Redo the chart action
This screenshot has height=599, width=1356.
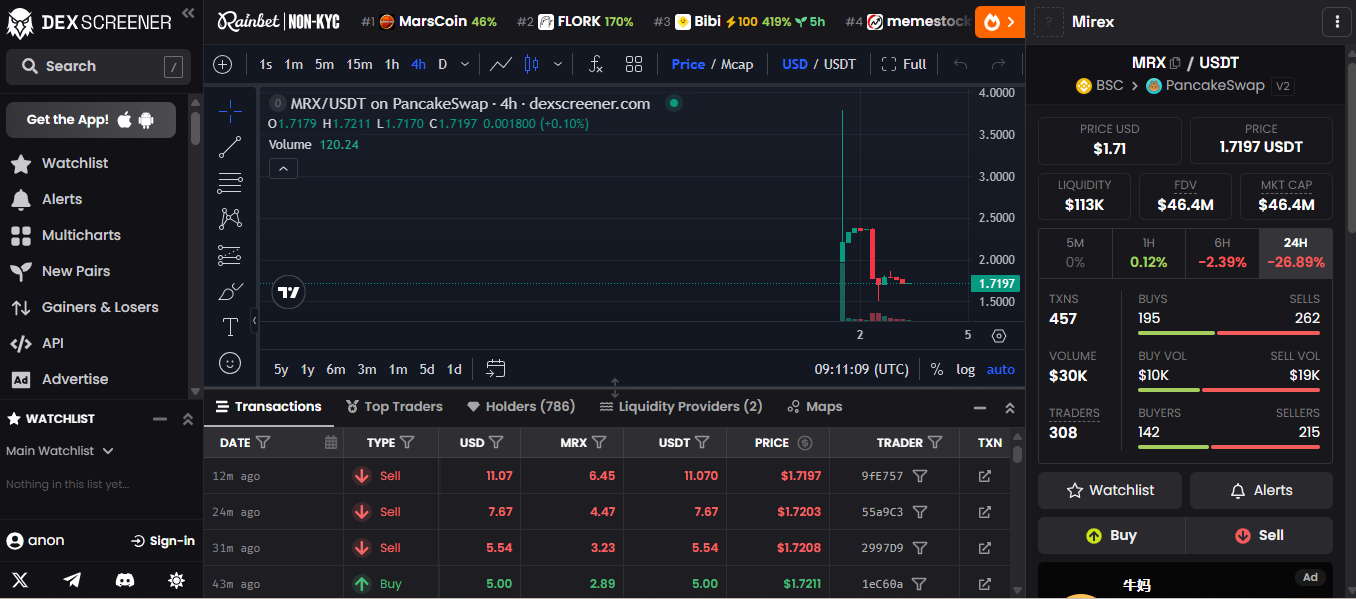point(998,64)
